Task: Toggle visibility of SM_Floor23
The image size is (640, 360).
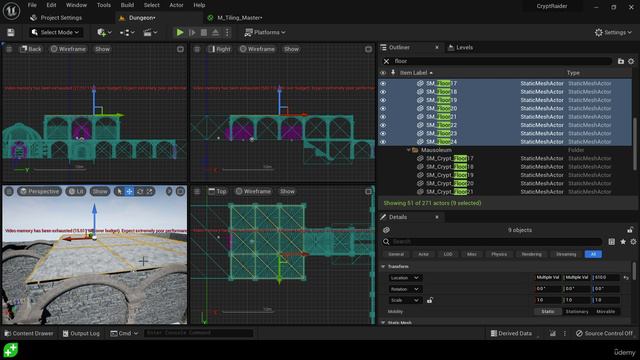Action: (383, 133)
